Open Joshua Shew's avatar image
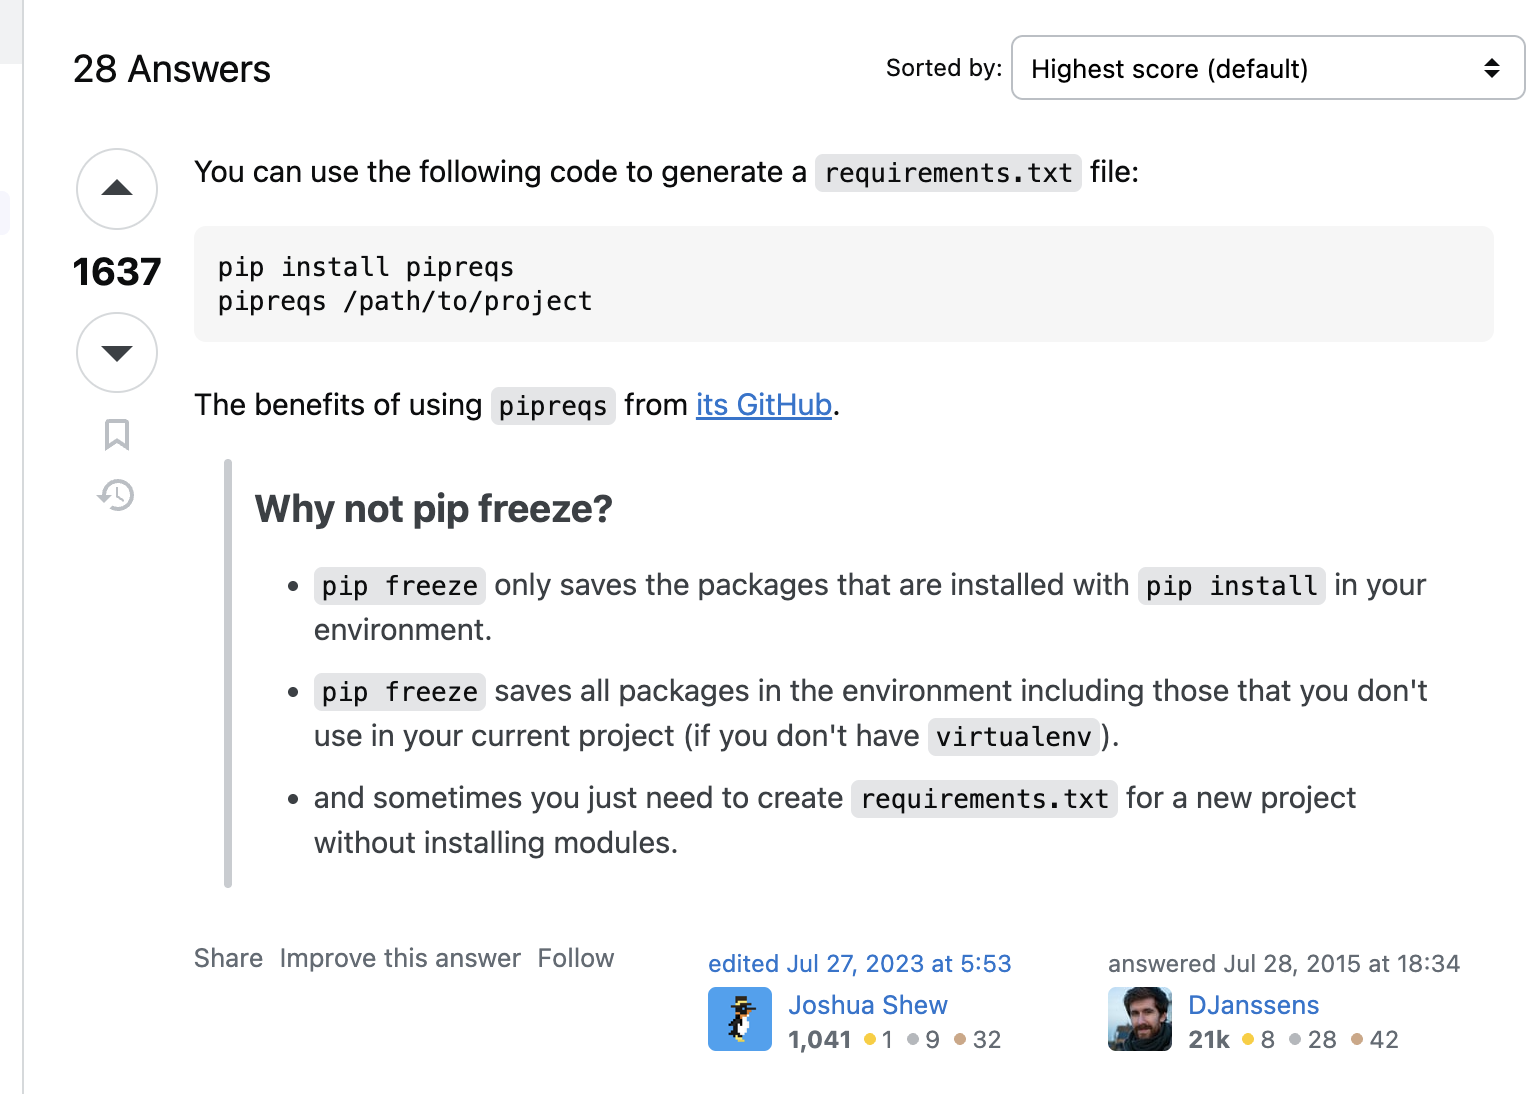 [739, 1019]
